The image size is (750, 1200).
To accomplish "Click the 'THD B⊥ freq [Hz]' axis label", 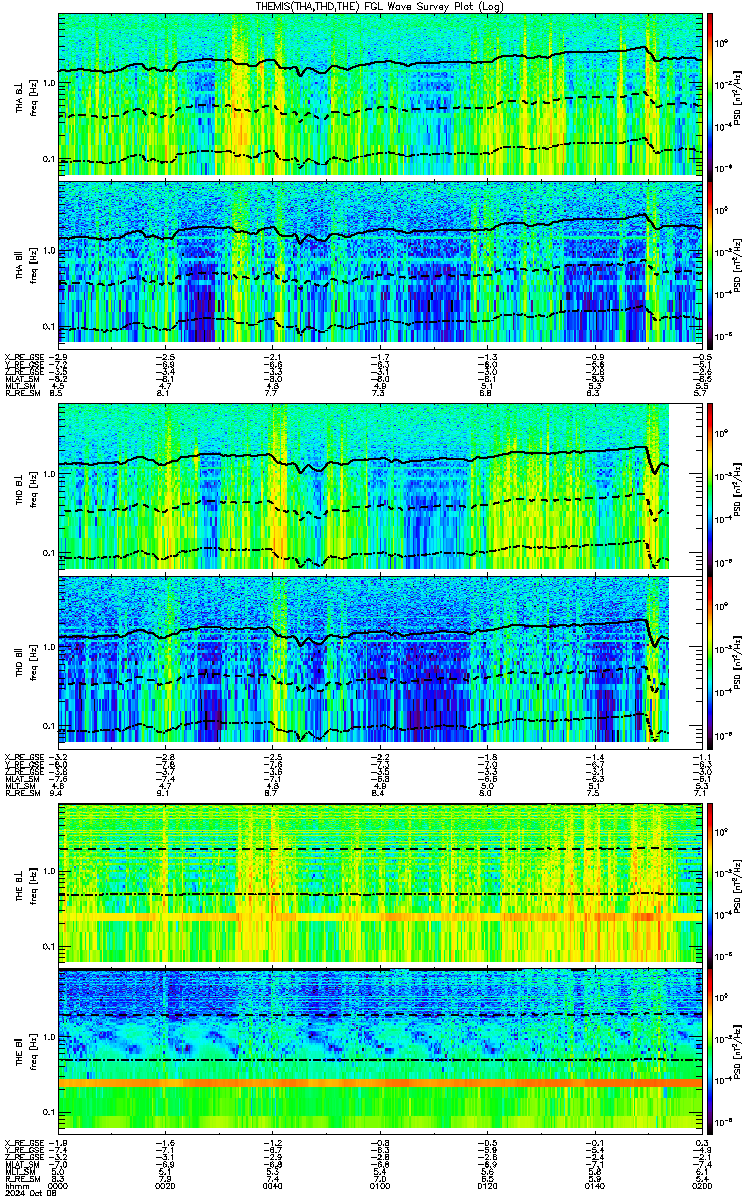I will click(x=26, y=488).
